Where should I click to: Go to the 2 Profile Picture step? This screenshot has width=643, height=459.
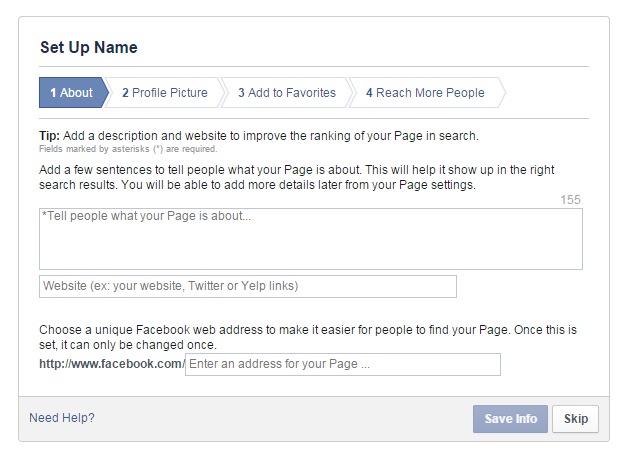165,93
